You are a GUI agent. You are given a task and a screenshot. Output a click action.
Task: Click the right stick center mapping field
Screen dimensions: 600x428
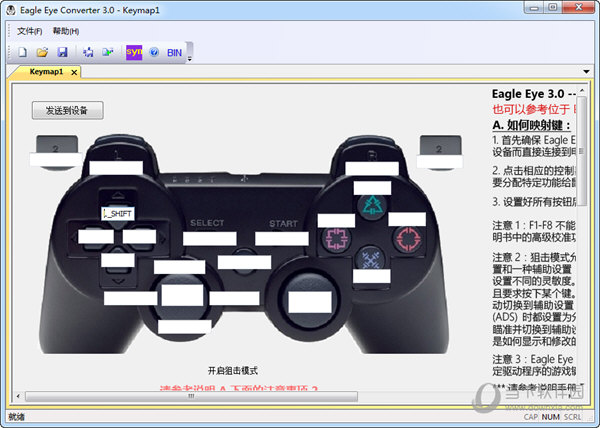pos(310,302)
